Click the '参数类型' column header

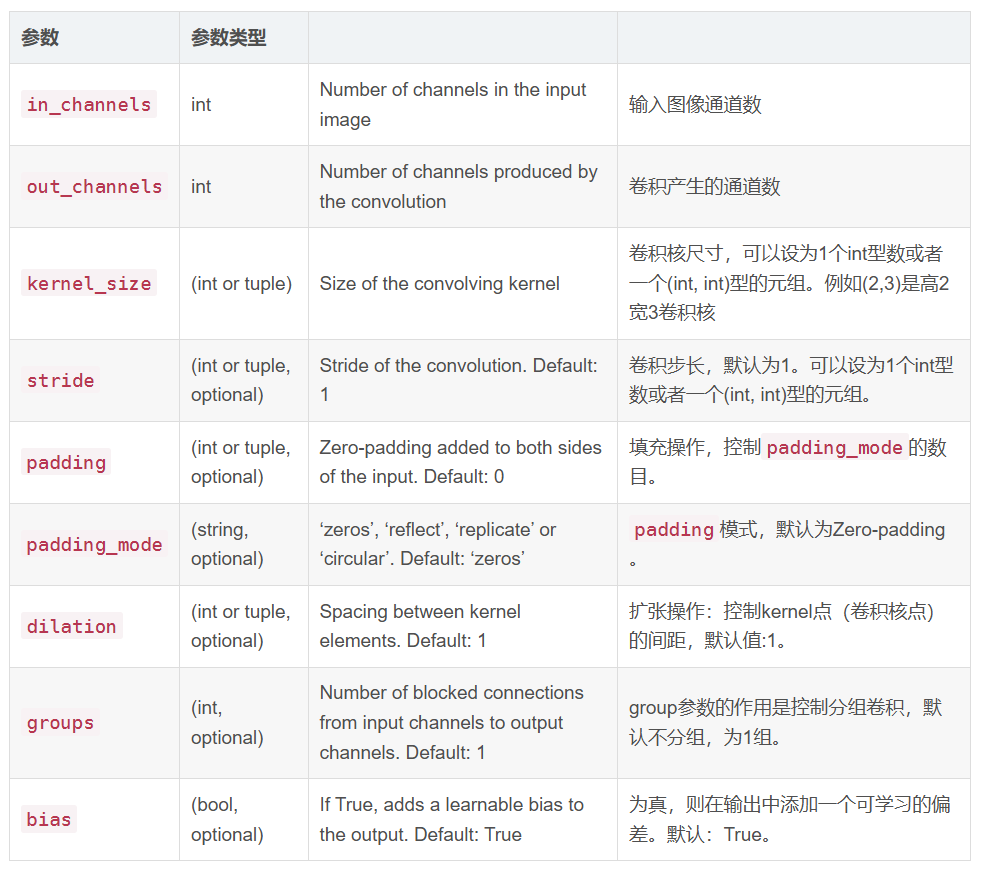tap(228, 38)
